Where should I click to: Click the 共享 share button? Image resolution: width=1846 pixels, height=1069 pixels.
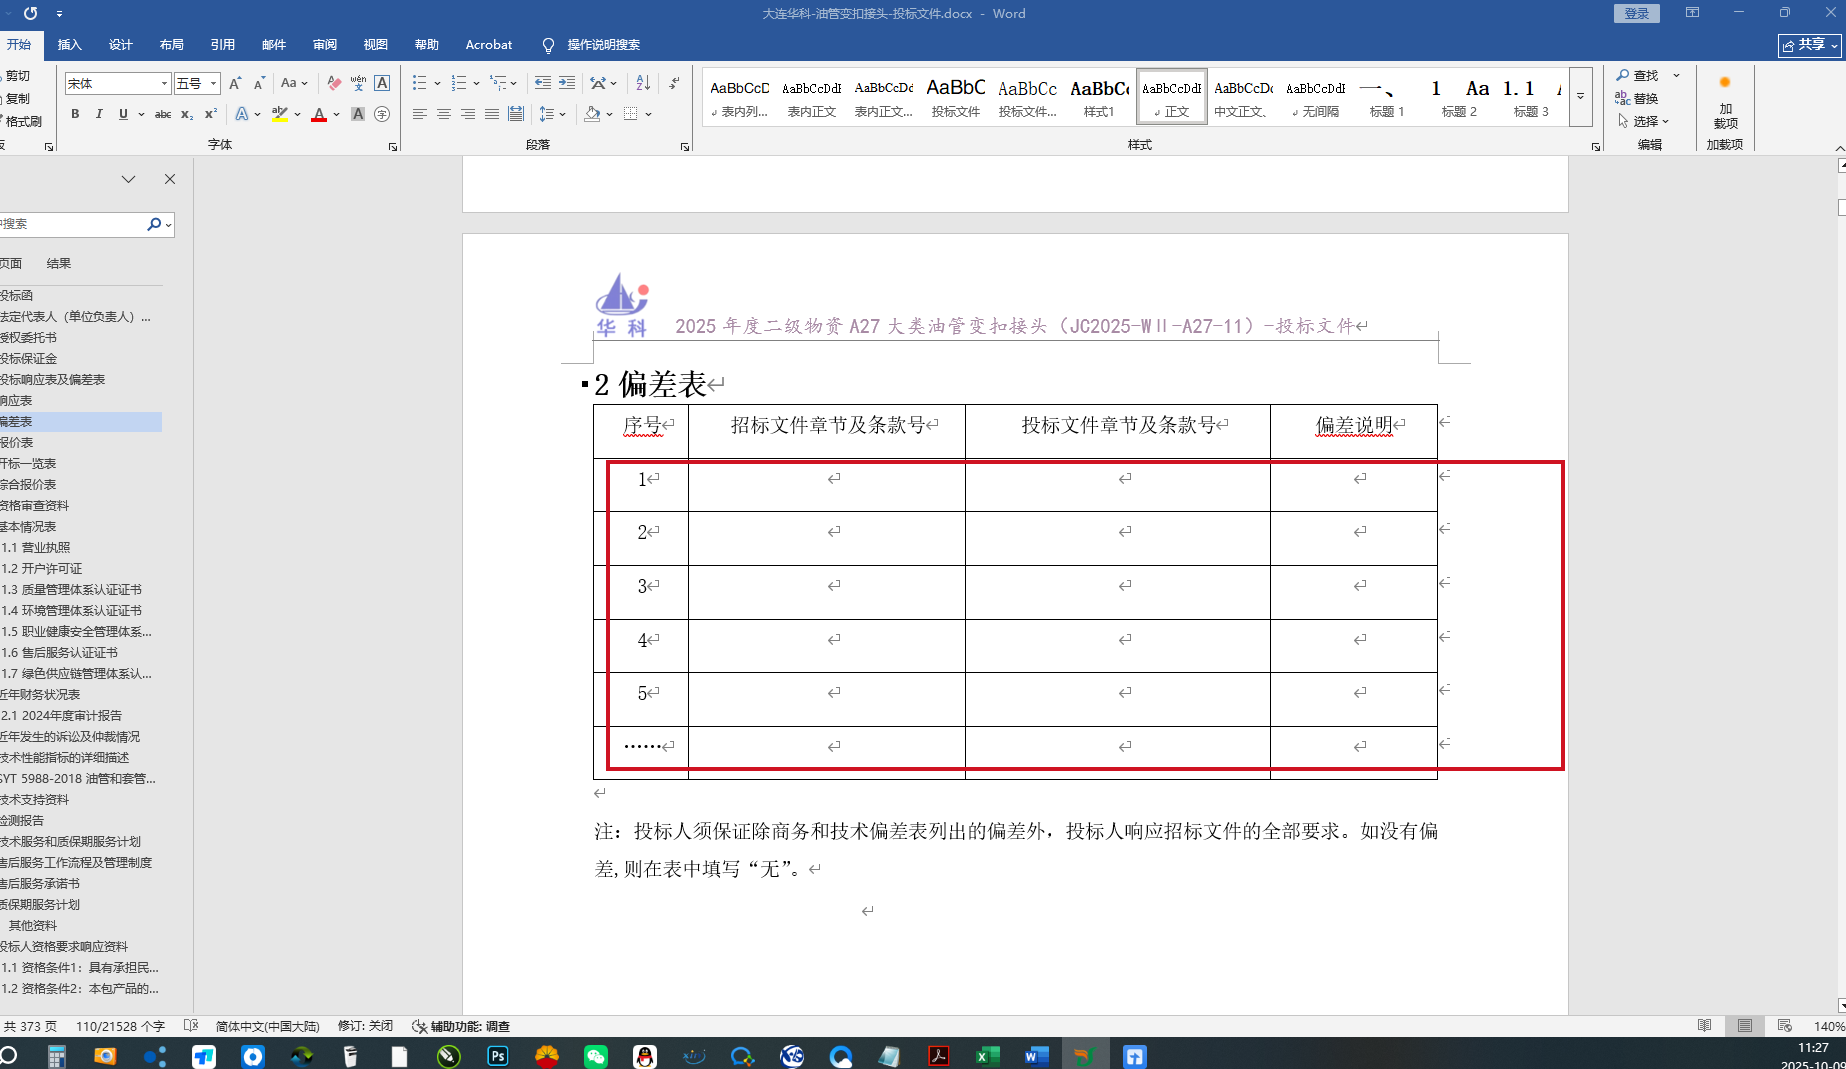(1810, 45)
